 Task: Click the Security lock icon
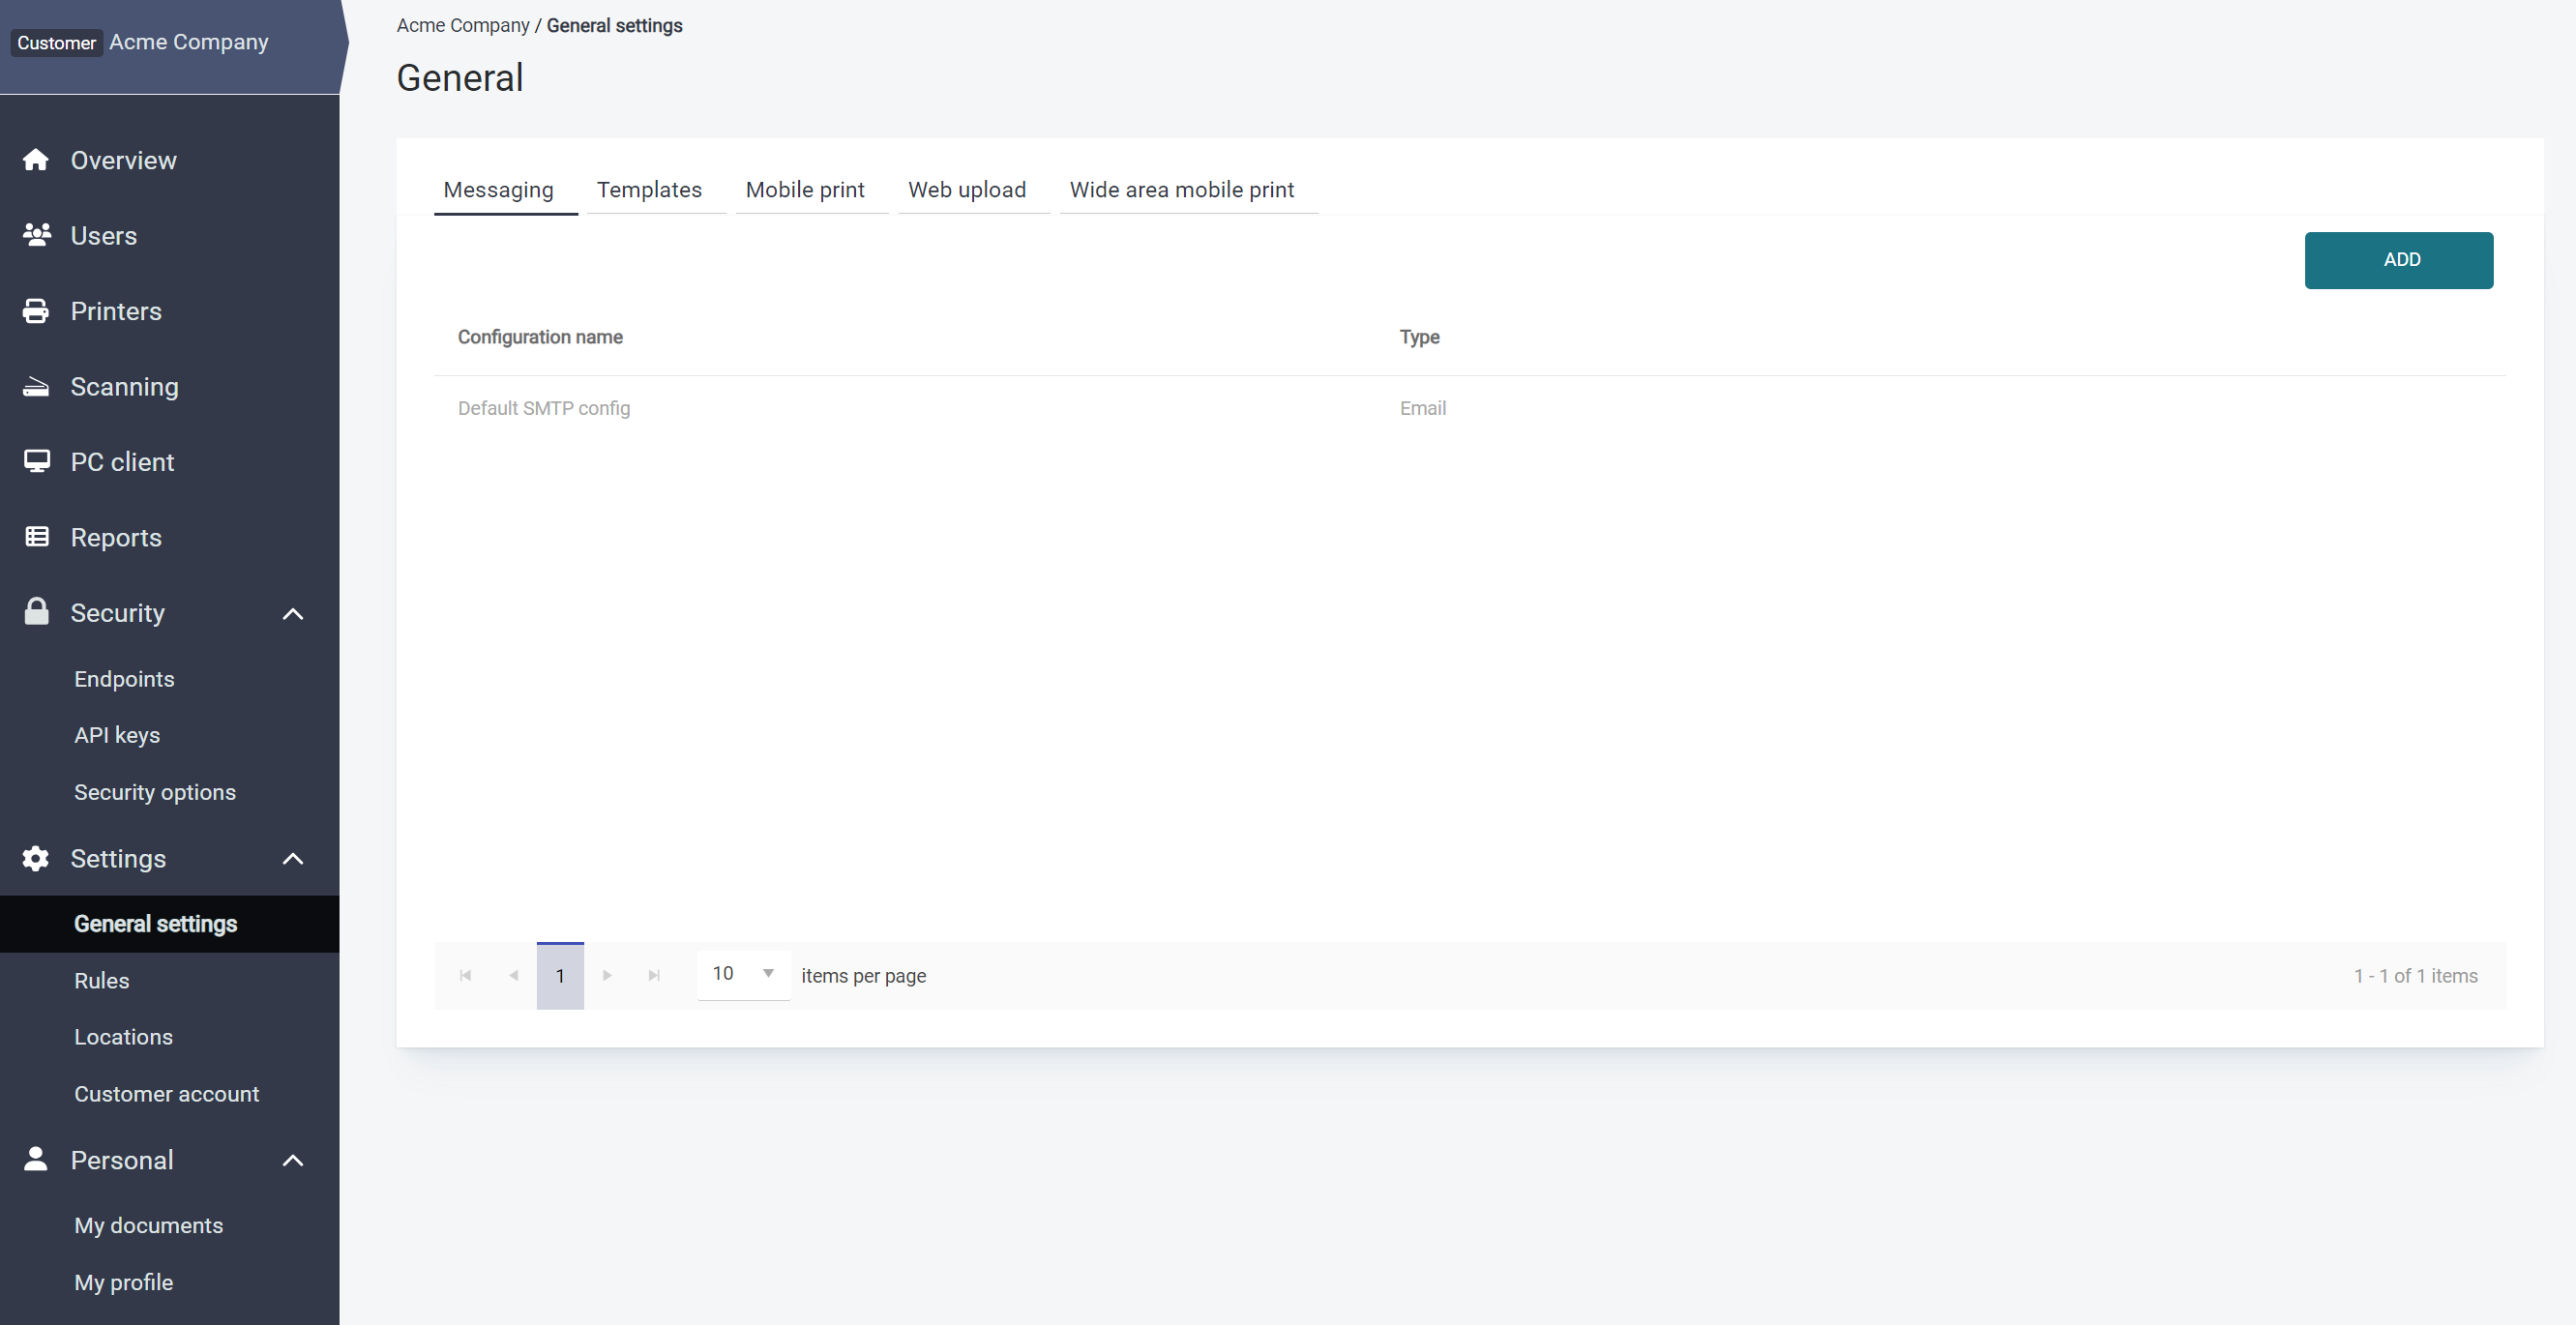(36, 612)
